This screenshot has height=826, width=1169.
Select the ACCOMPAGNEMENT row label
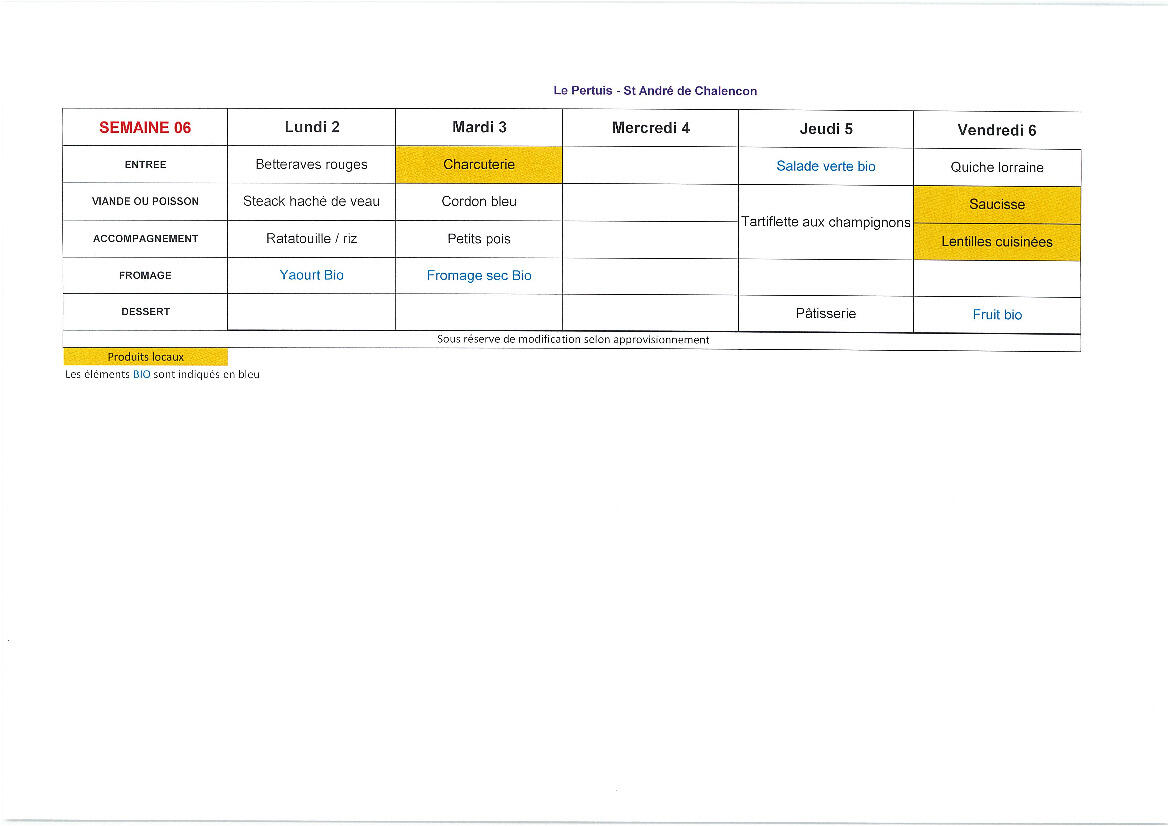click(x=145, y=239)
